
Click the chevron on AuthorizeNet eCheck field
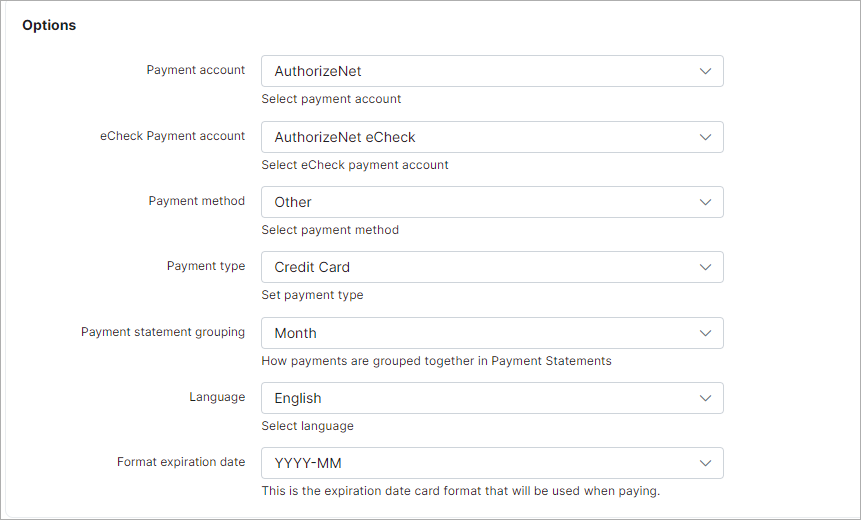(705, 137)
